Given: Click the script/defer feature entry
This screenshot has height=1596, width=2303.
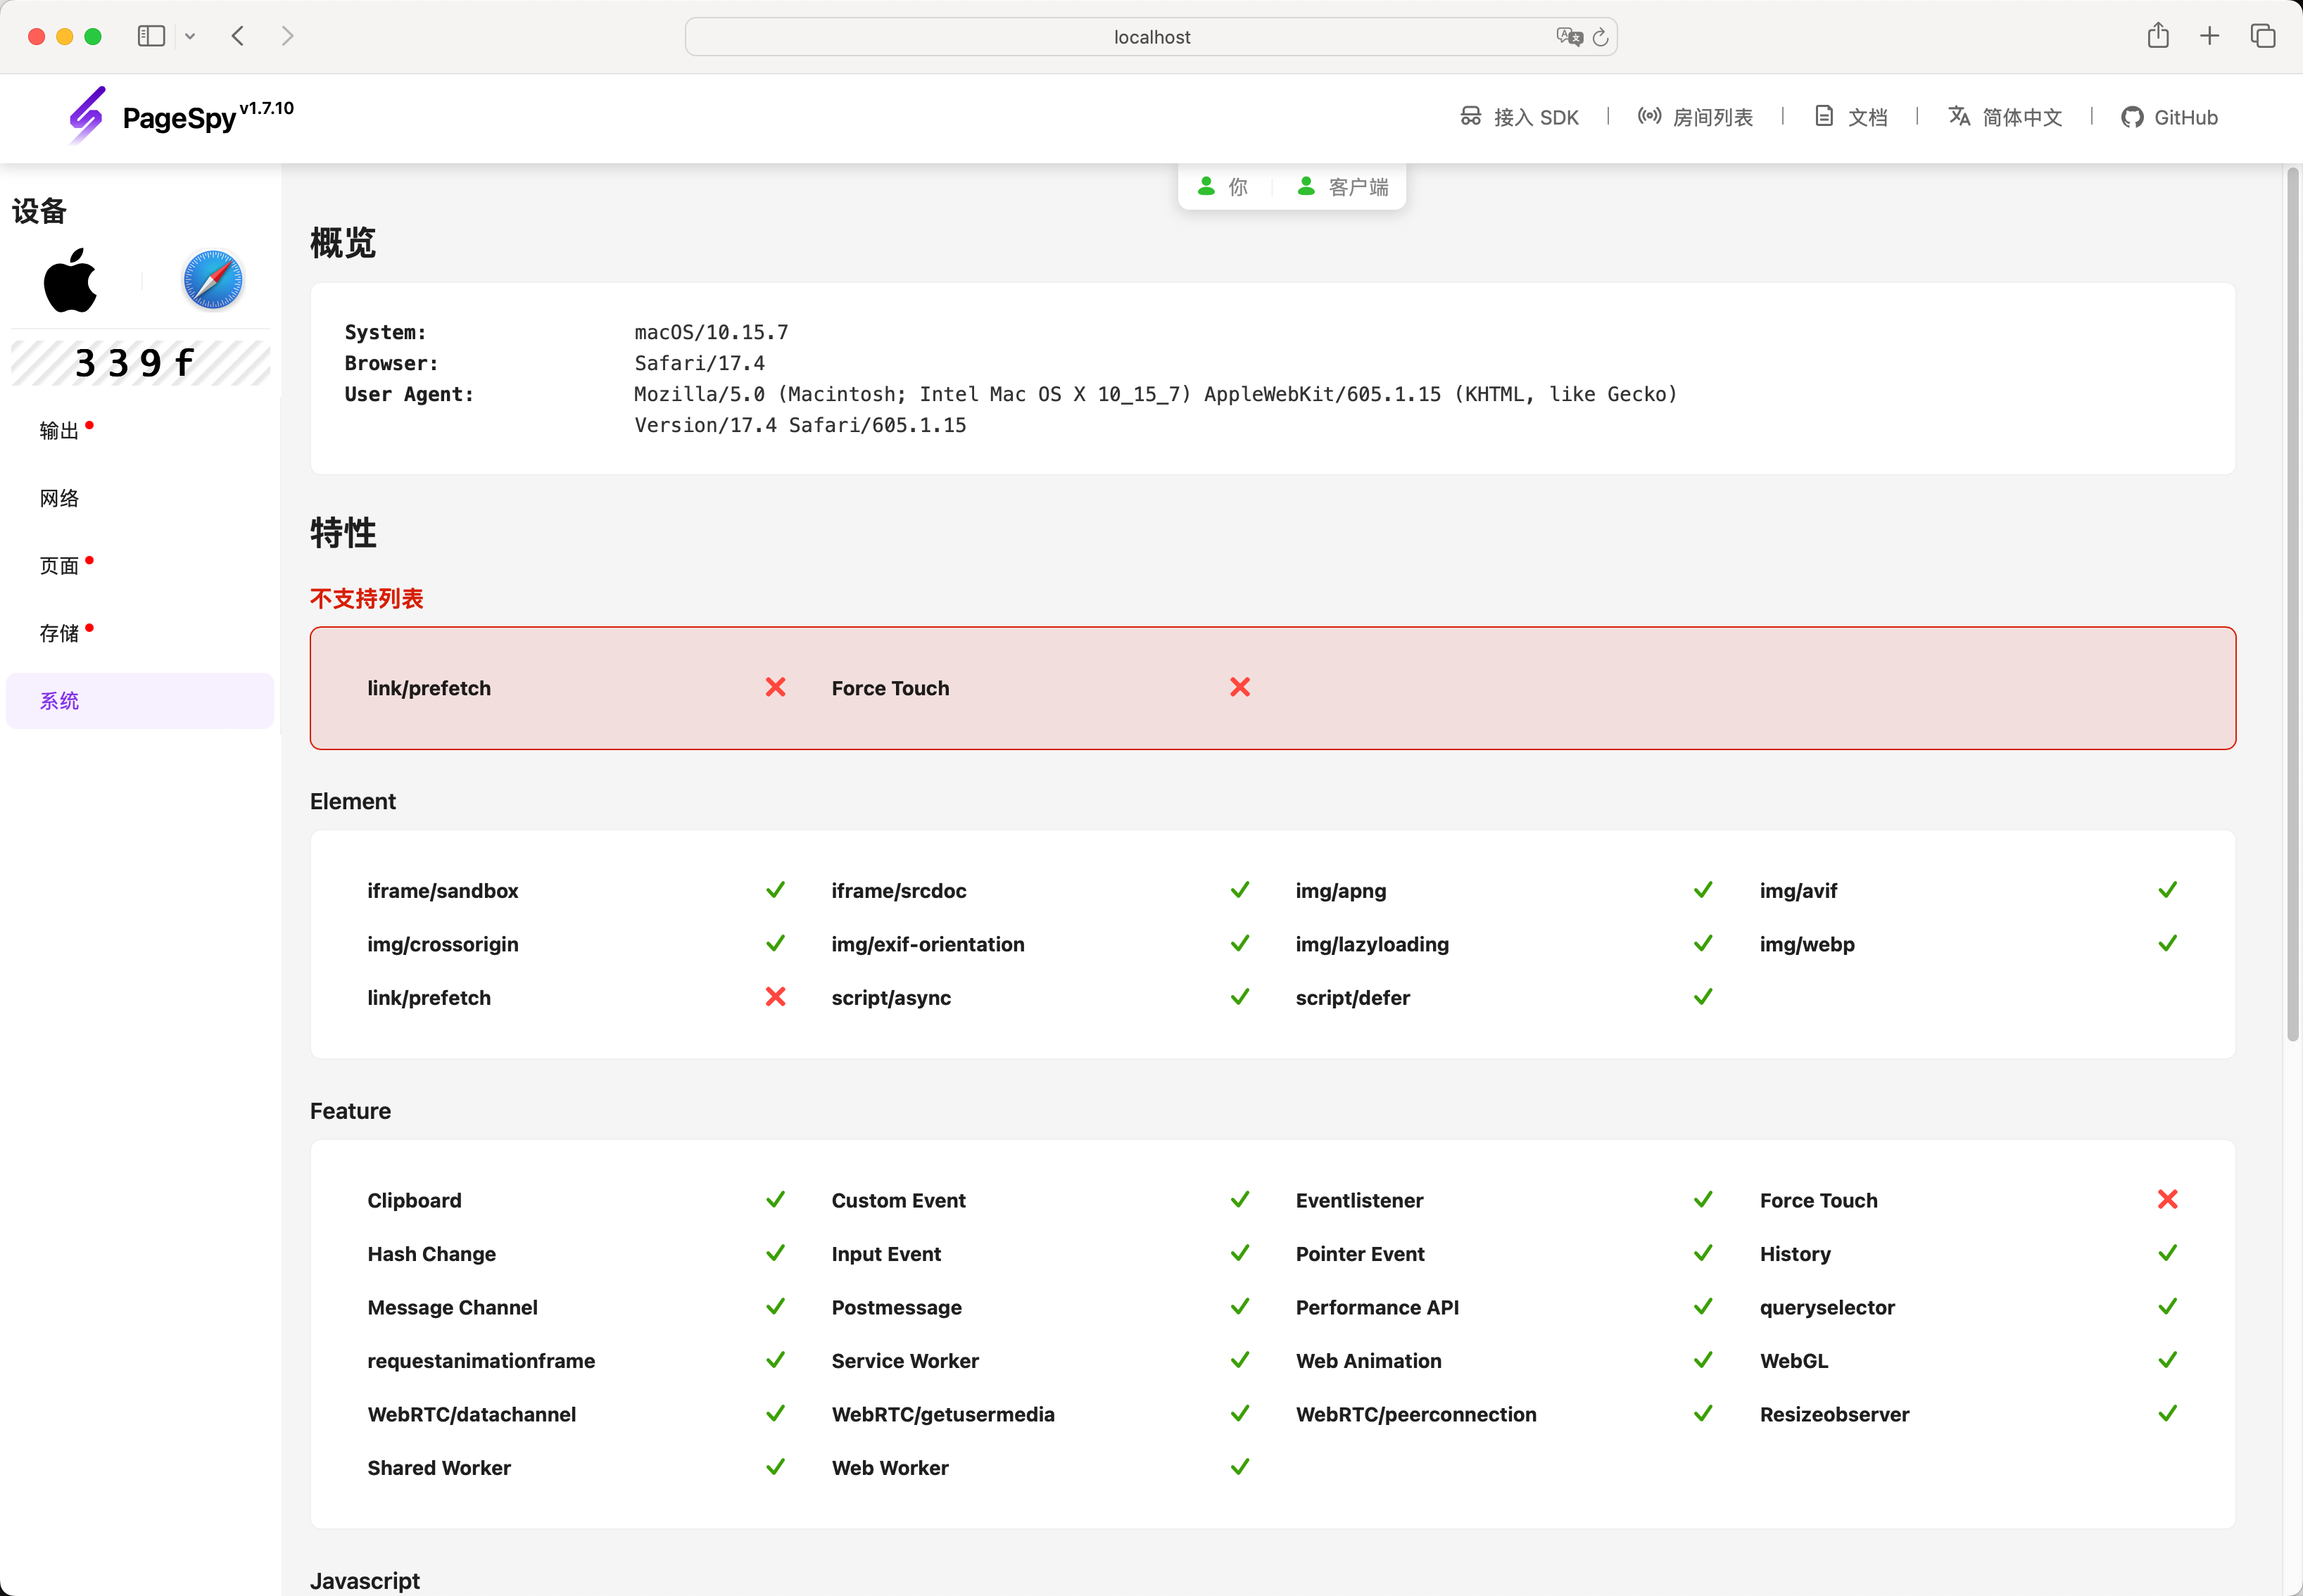Looking at the screenshot, I should (x=1352, y=998).
